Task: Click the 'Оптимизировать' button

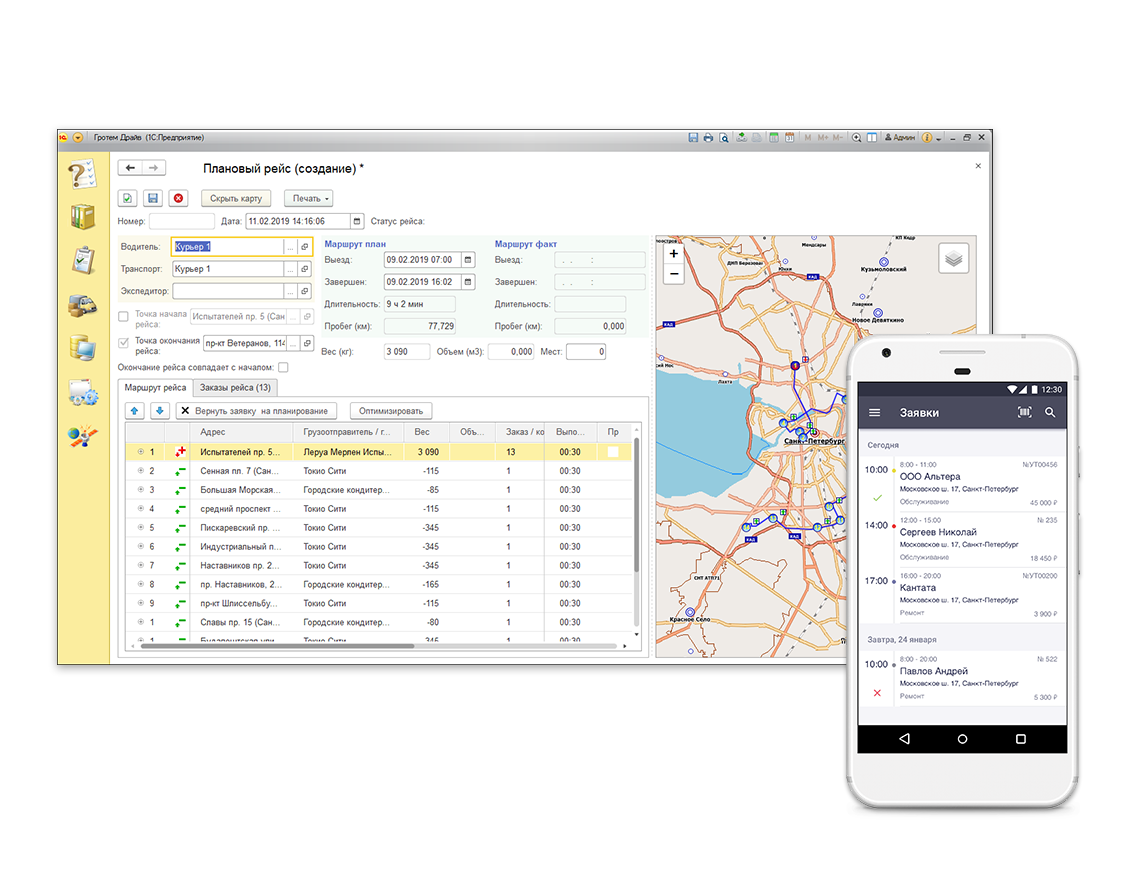Action: pyautogui.click(x=391, y=411)
